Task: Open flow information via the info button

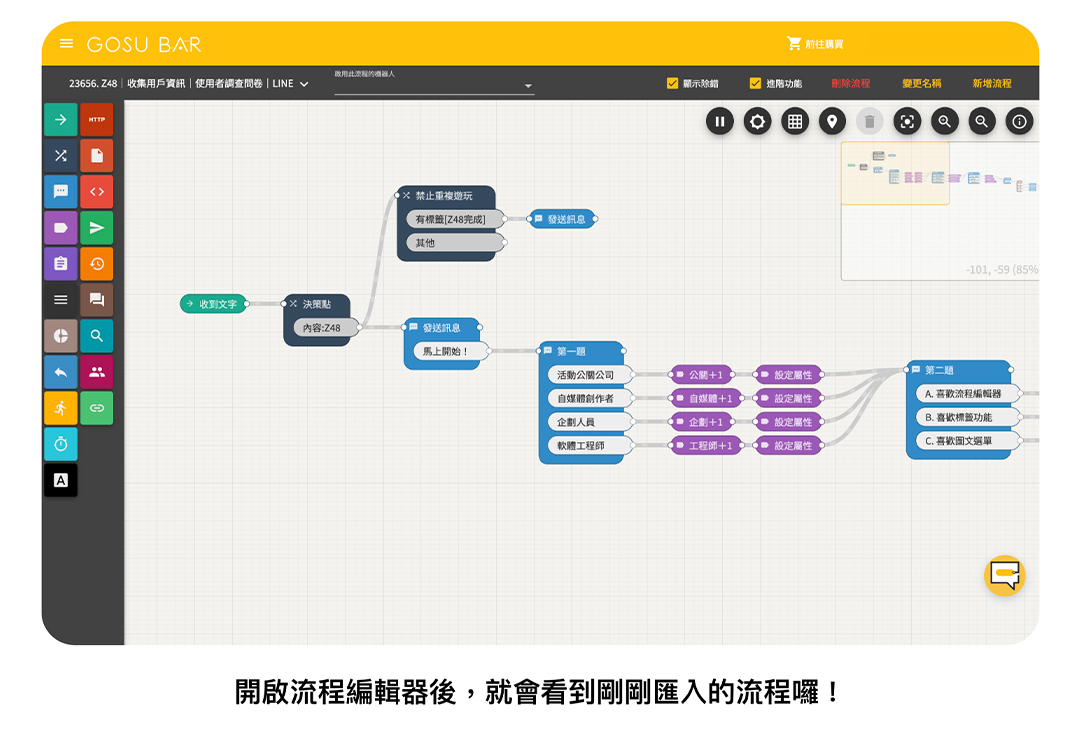Action: 1019,122
